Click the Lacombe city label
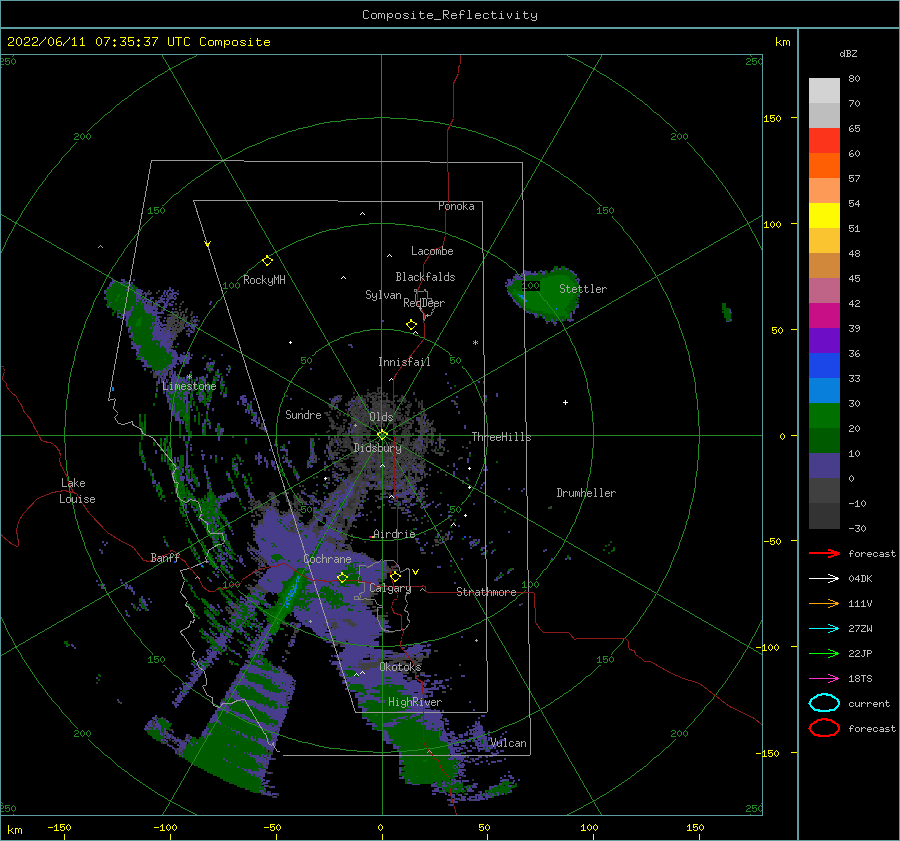This screenshot has width=900, height=841. click(x=432, y=251)
